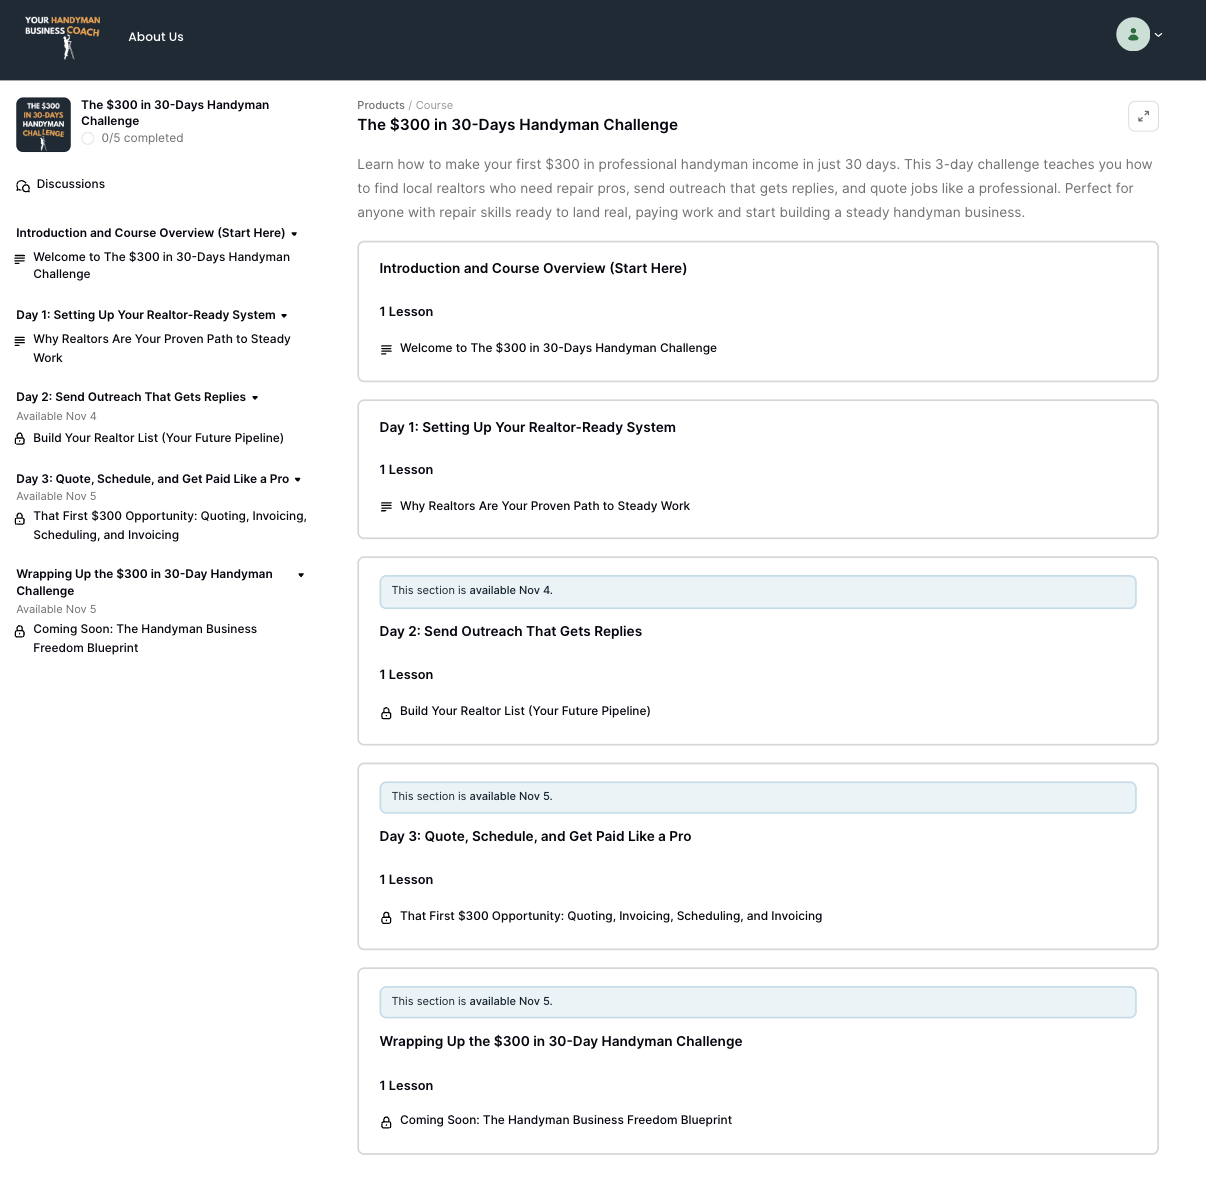Open the About Us menu item
Screen dimensions: 1206x1196
[156, 37]
